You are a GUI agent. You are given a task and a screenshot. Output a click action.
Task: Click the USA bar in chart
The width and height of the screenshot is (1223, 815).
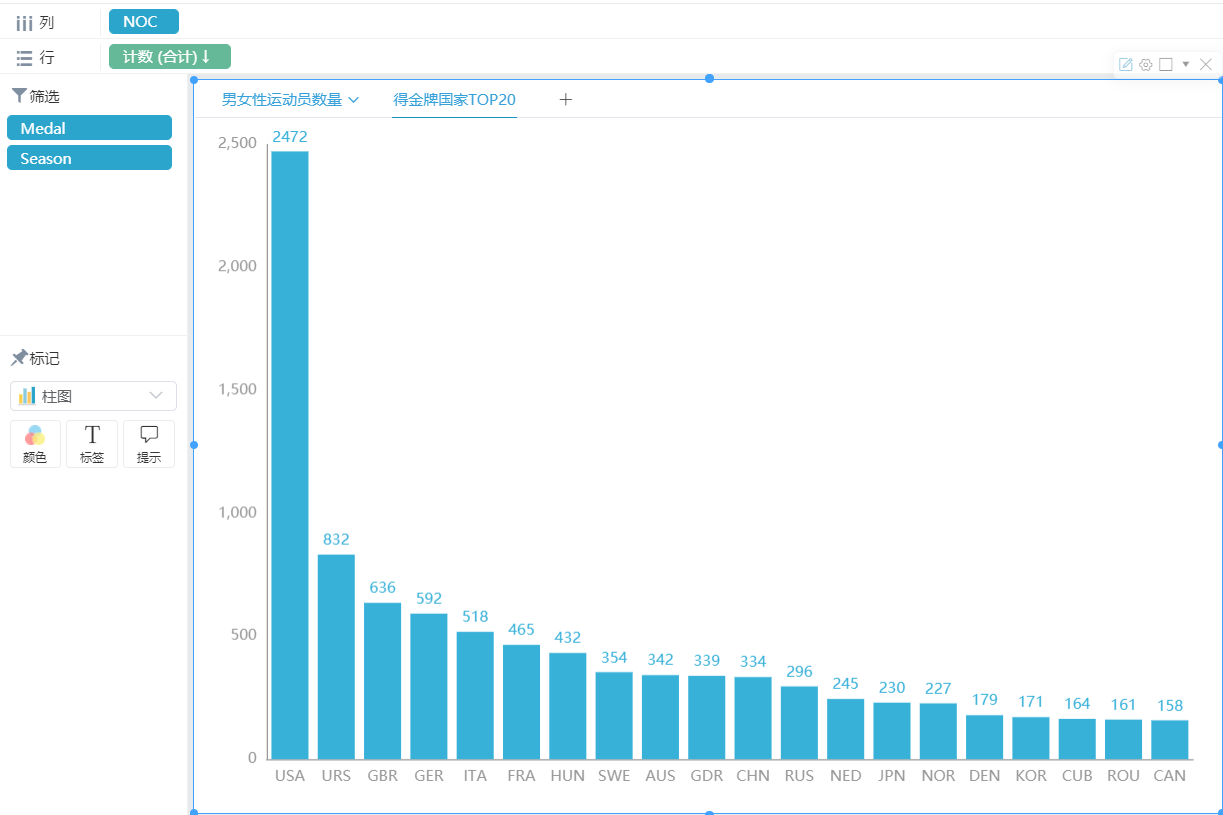(x=290, y=455)
